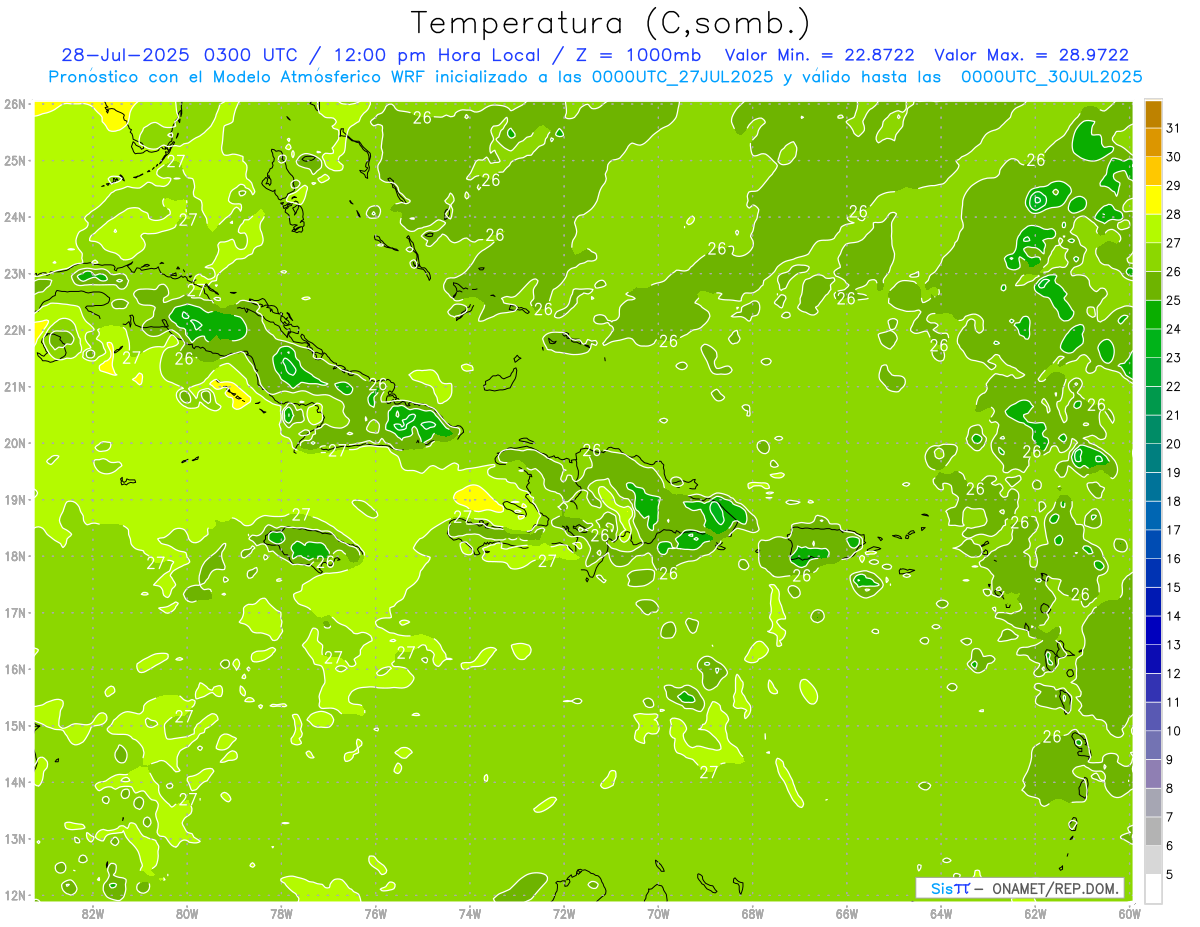Click the light green swatch between 27 and 28
Screen dimensions: 1200x927
(1154, 228)
